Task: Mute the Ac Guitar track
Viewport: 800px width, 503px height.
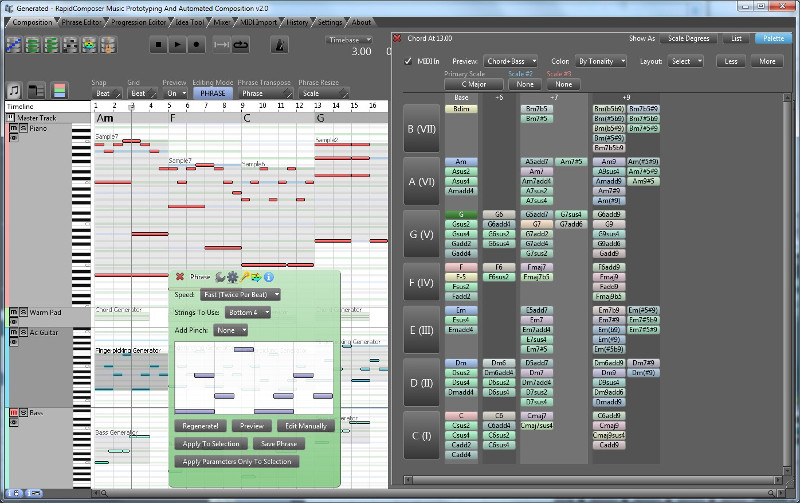Action: pos(14,332)
